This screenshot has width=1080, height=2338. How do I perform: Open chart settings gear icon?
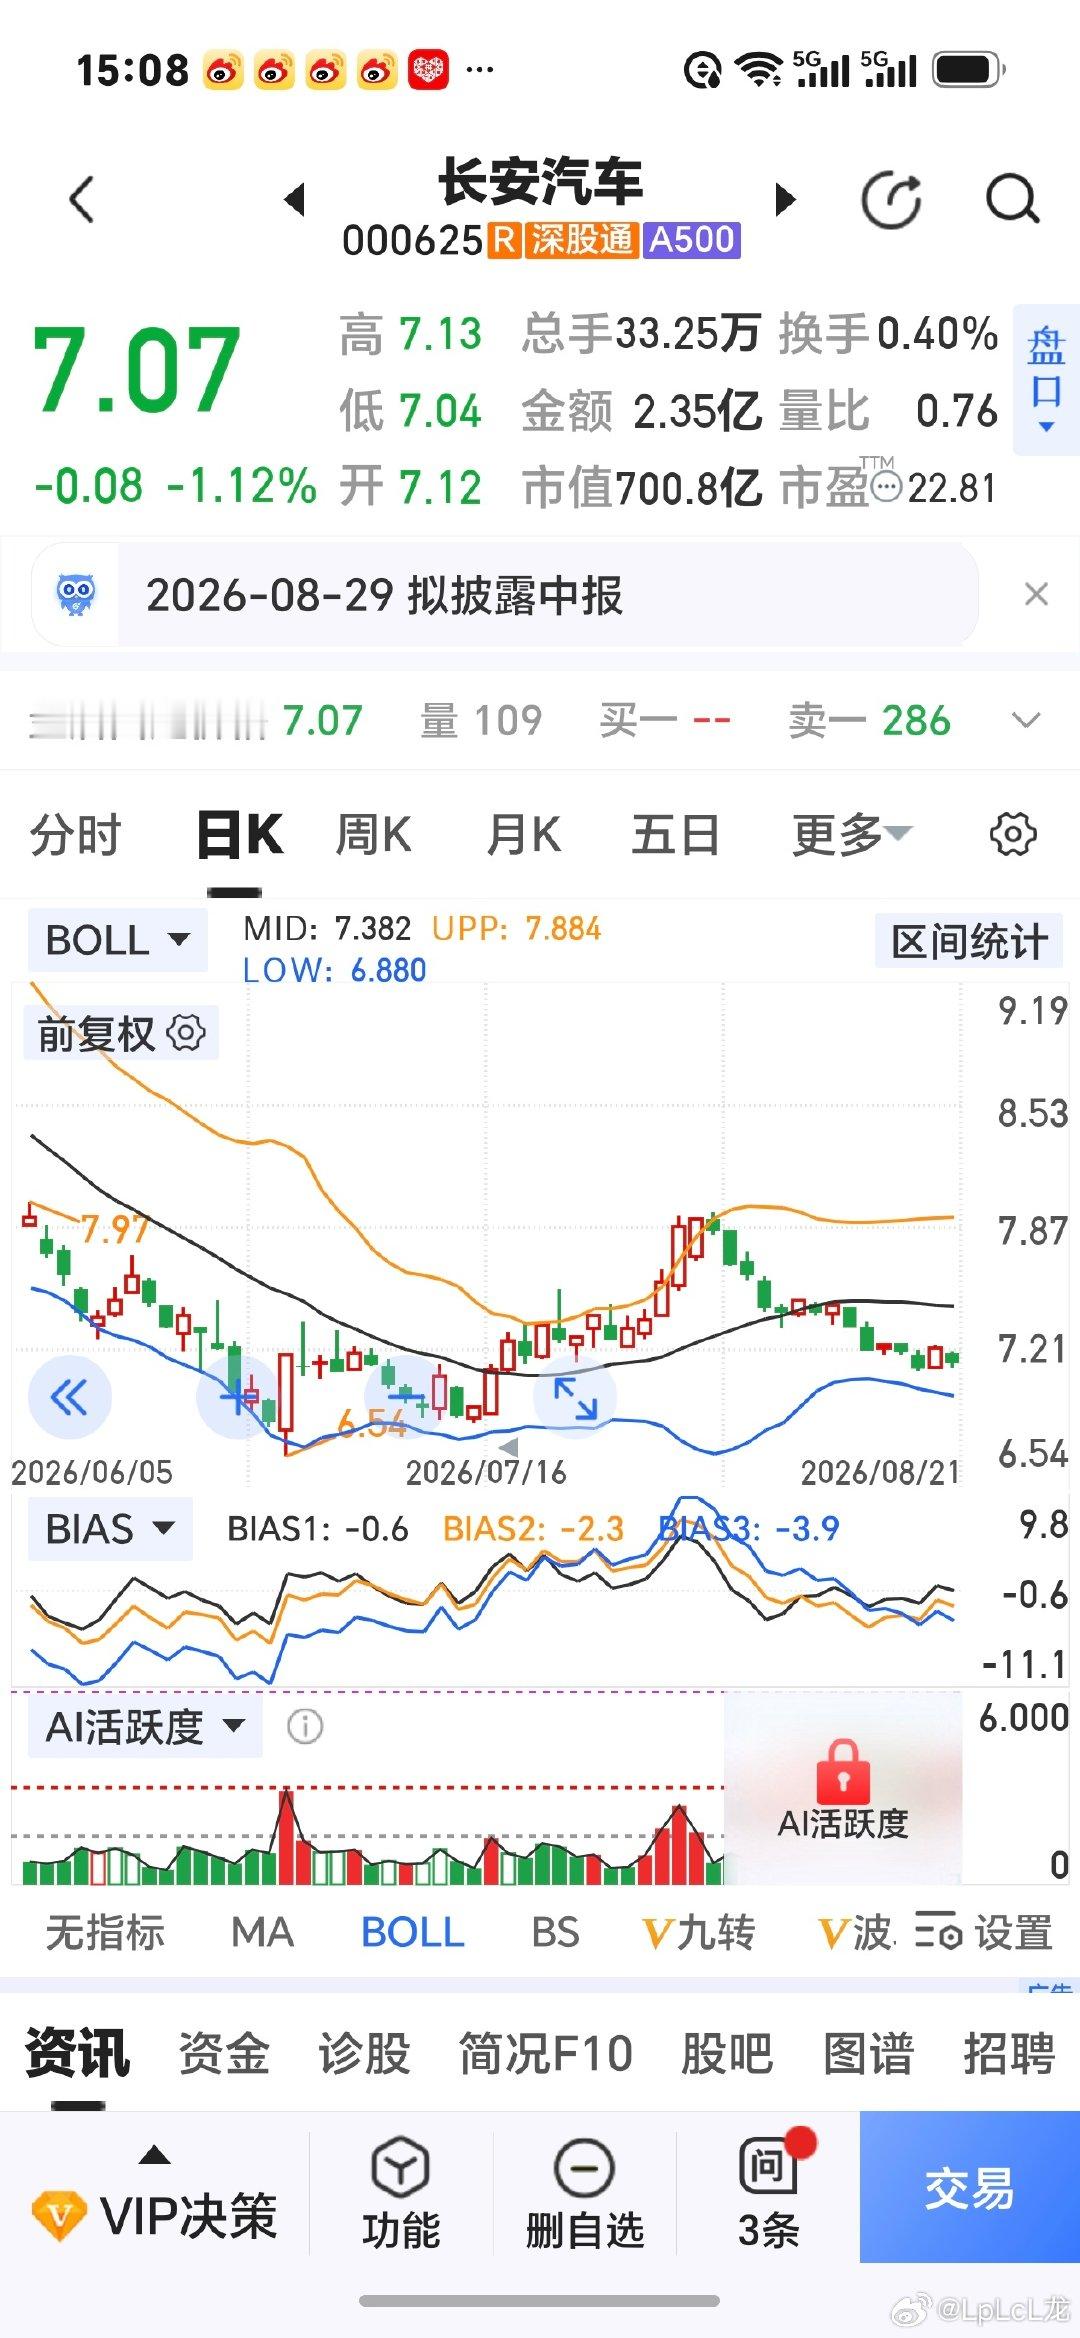point(1013,834)
